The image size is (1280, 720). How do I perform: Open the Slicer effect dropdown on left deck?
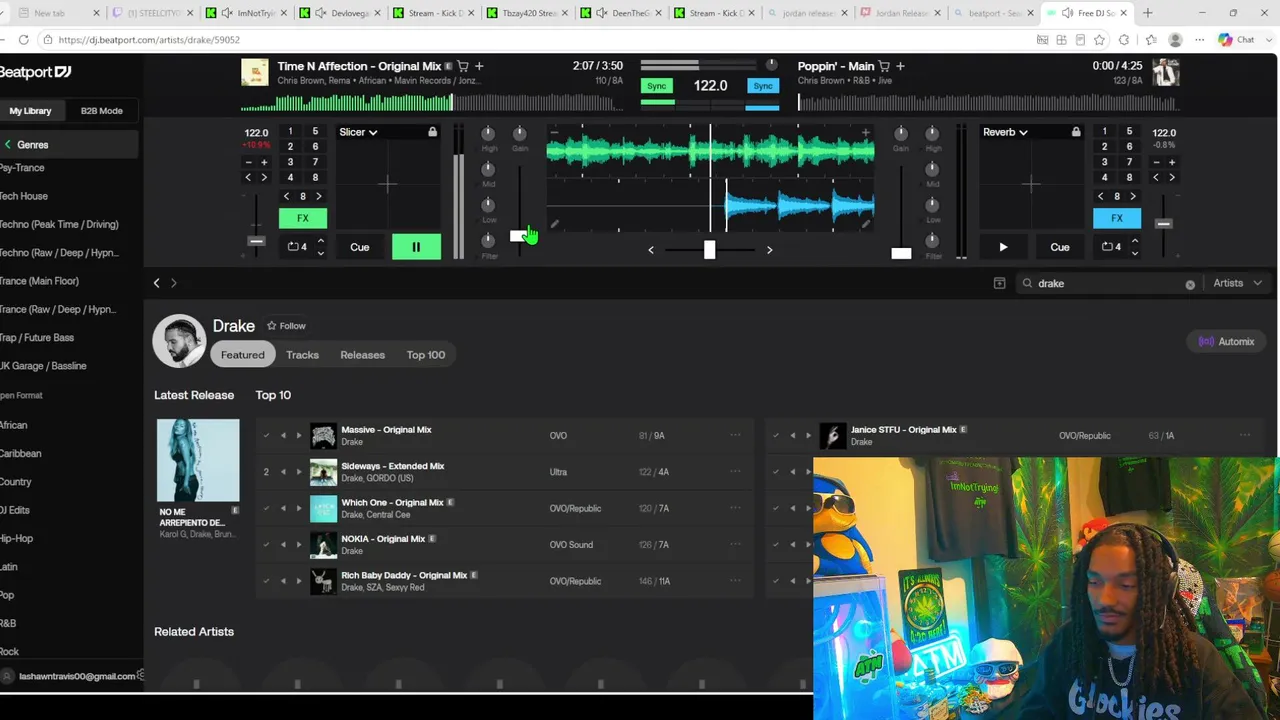pos(358,132)
